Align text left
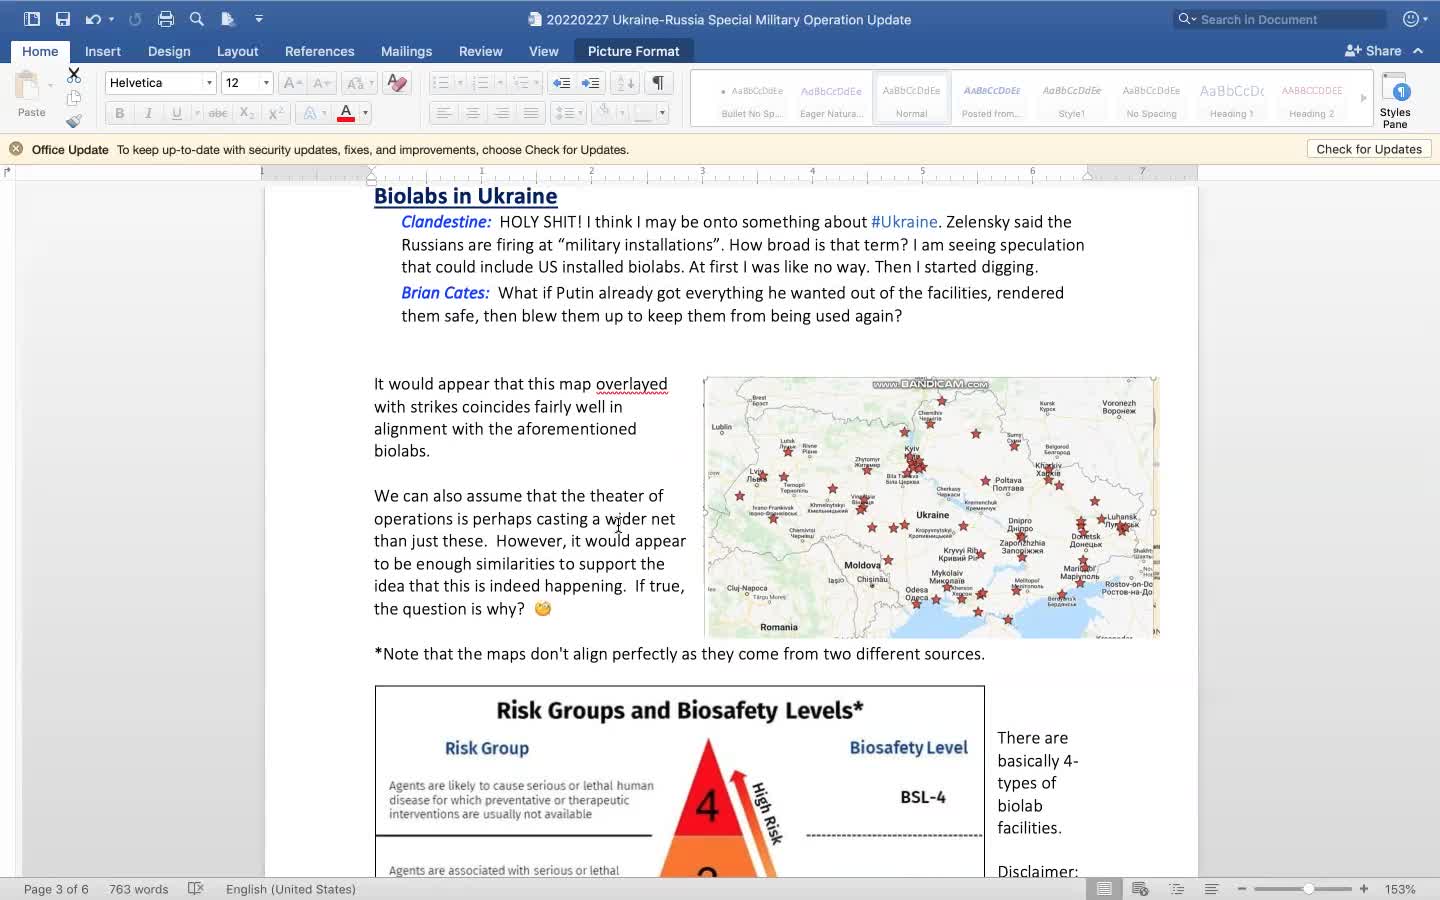The height and width of the screenshot is (900, 1440). tap(443, 113)
